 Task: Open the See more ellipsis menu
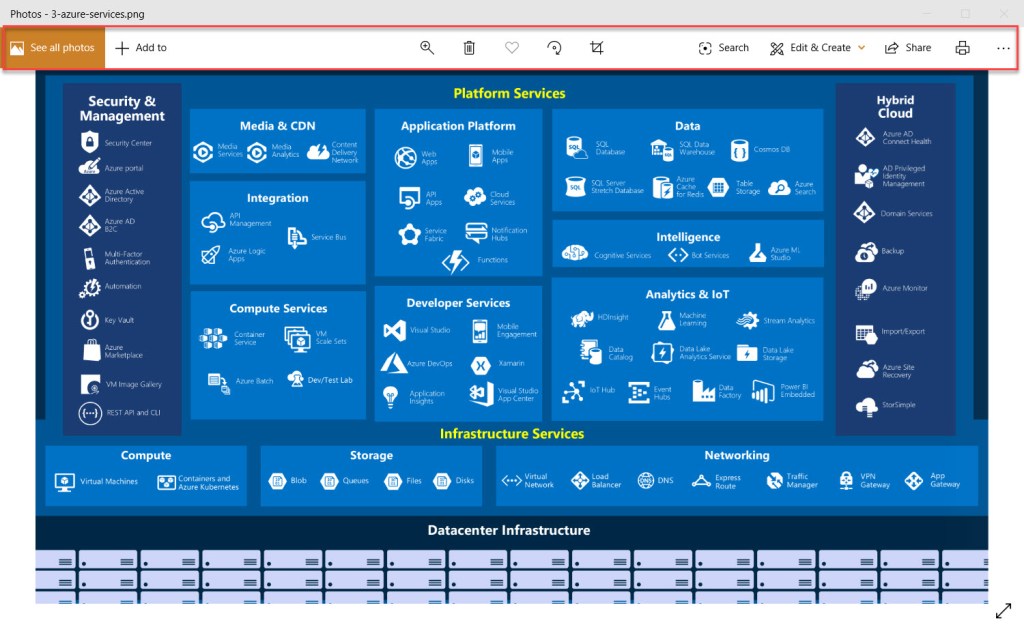point(1003,48)
